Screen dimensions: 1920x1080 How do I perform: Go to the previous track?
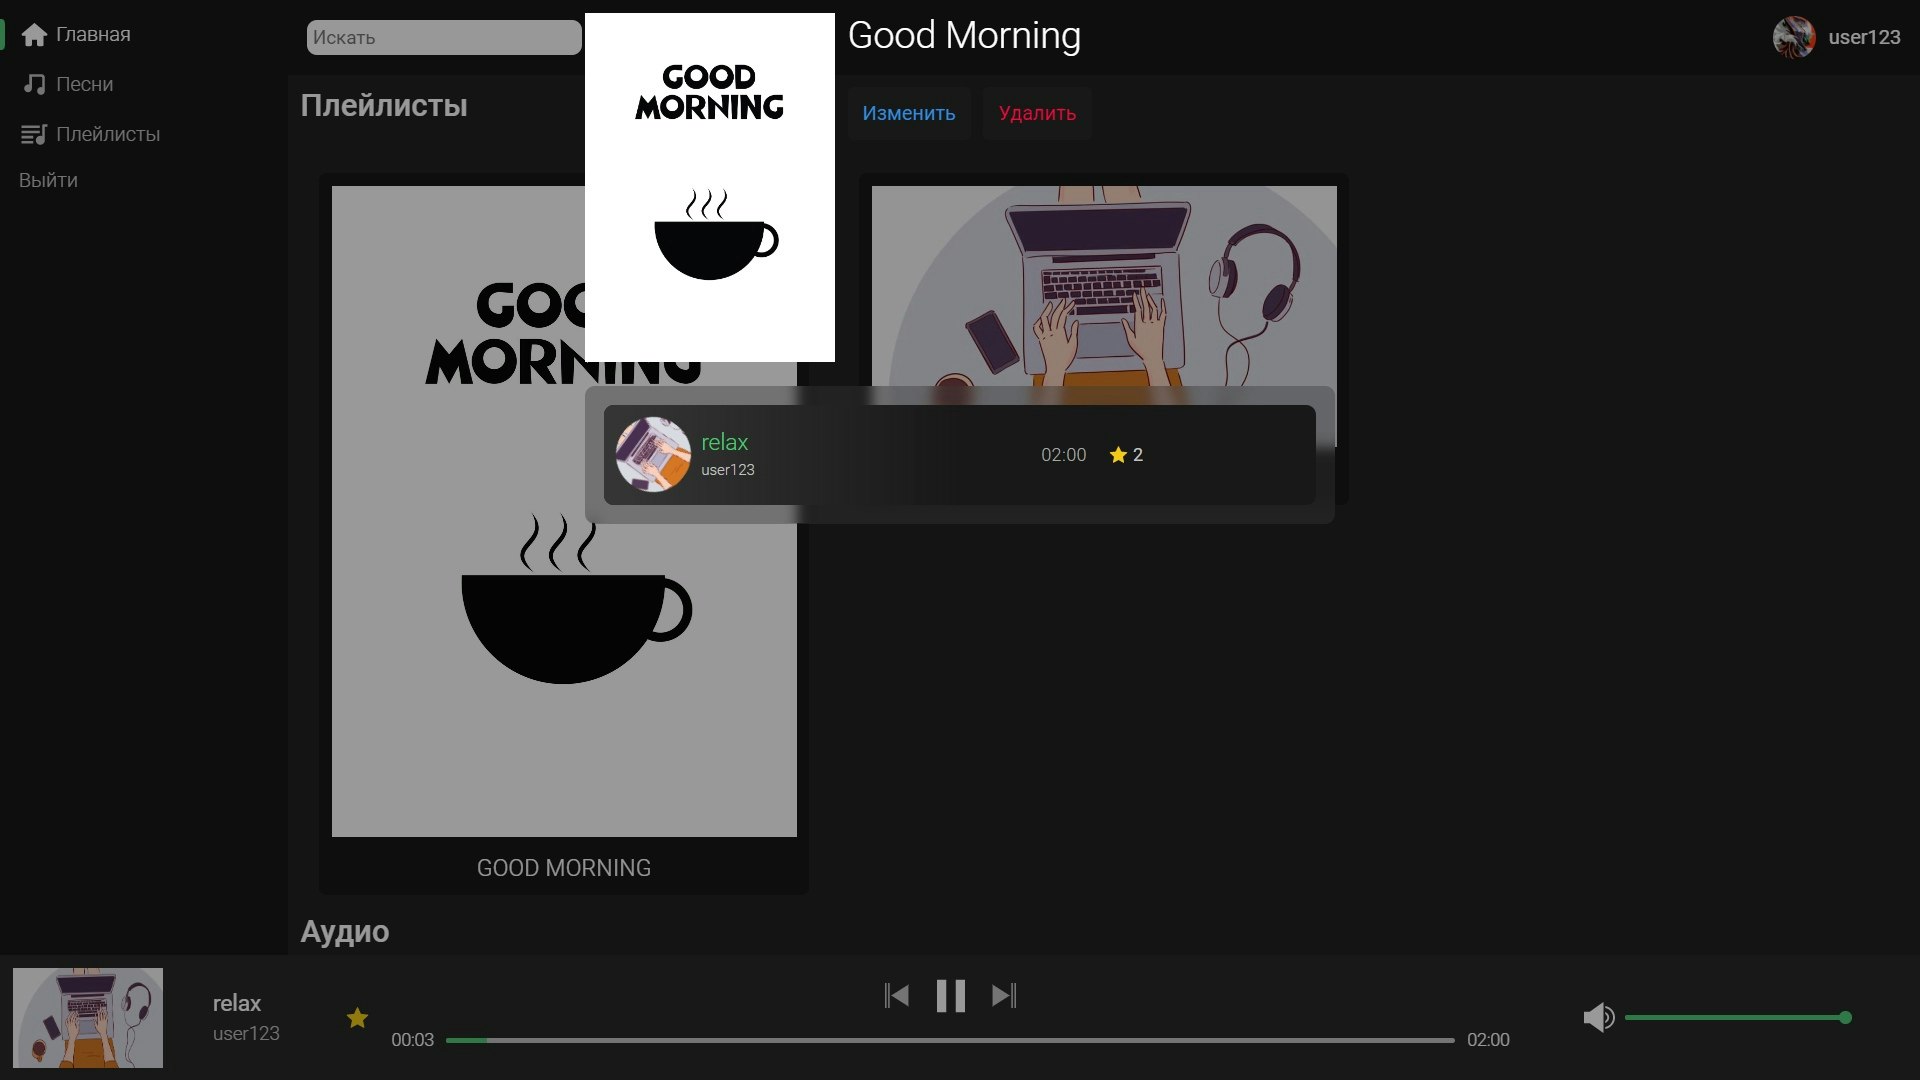[x=897, y=996]
